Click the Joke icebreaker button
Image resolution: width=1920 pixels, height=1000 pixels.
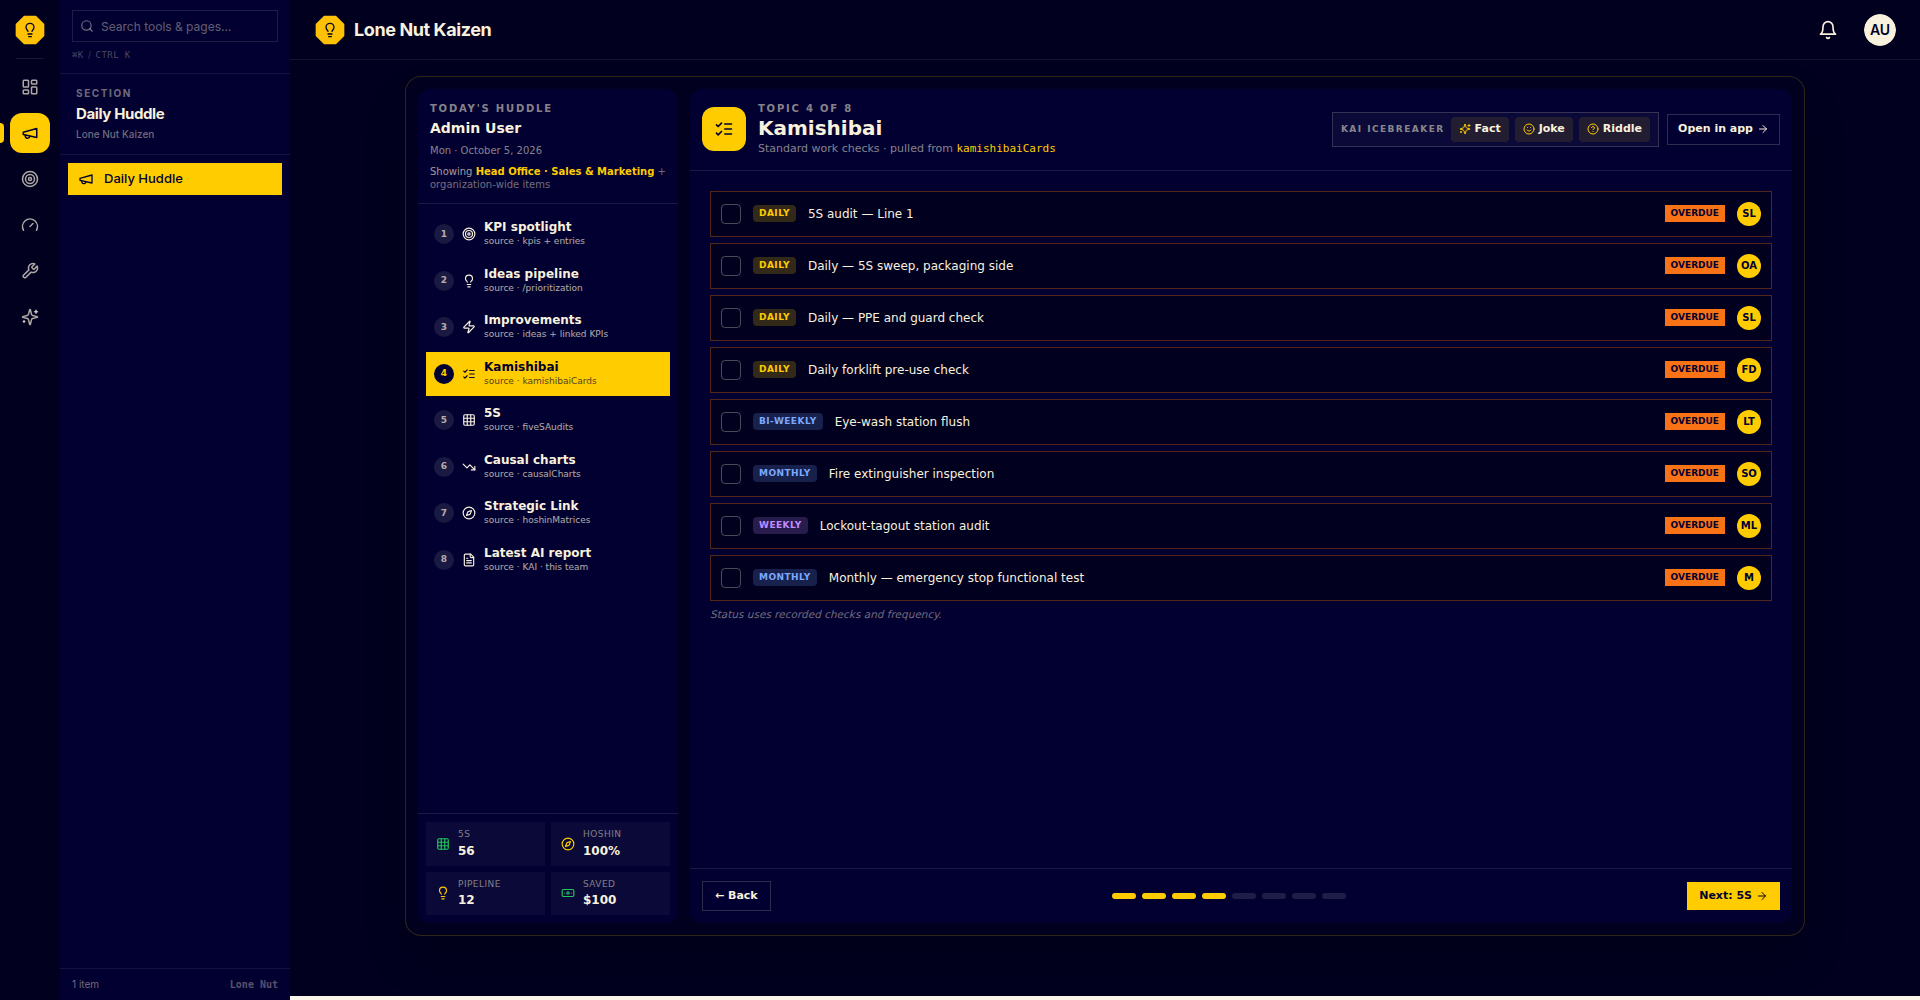pos(1544,129)
